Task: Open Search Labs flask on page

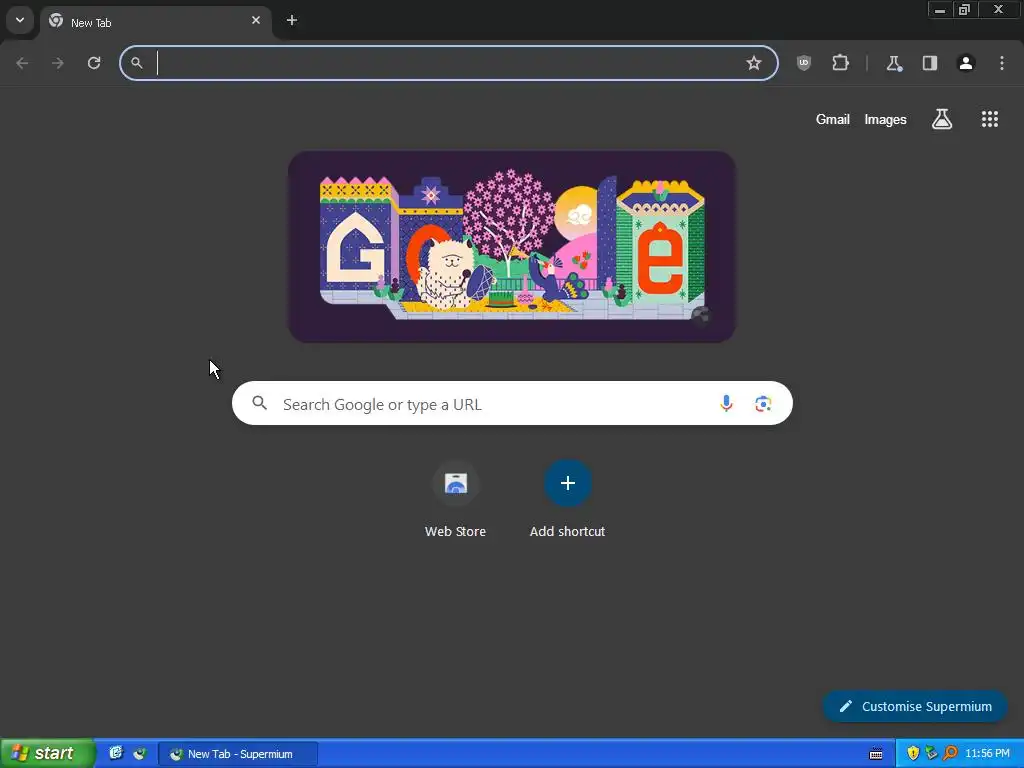Action: click(x=942, y=119)
